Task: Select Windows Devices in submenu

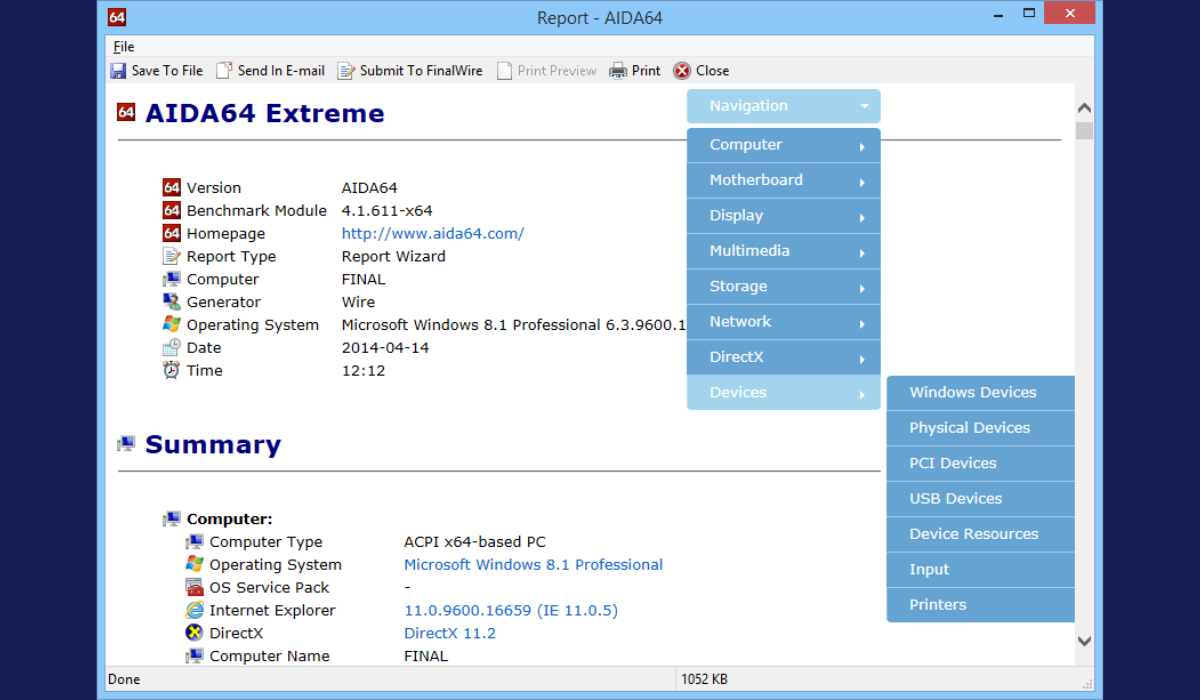Action: (x=981, y=393)
